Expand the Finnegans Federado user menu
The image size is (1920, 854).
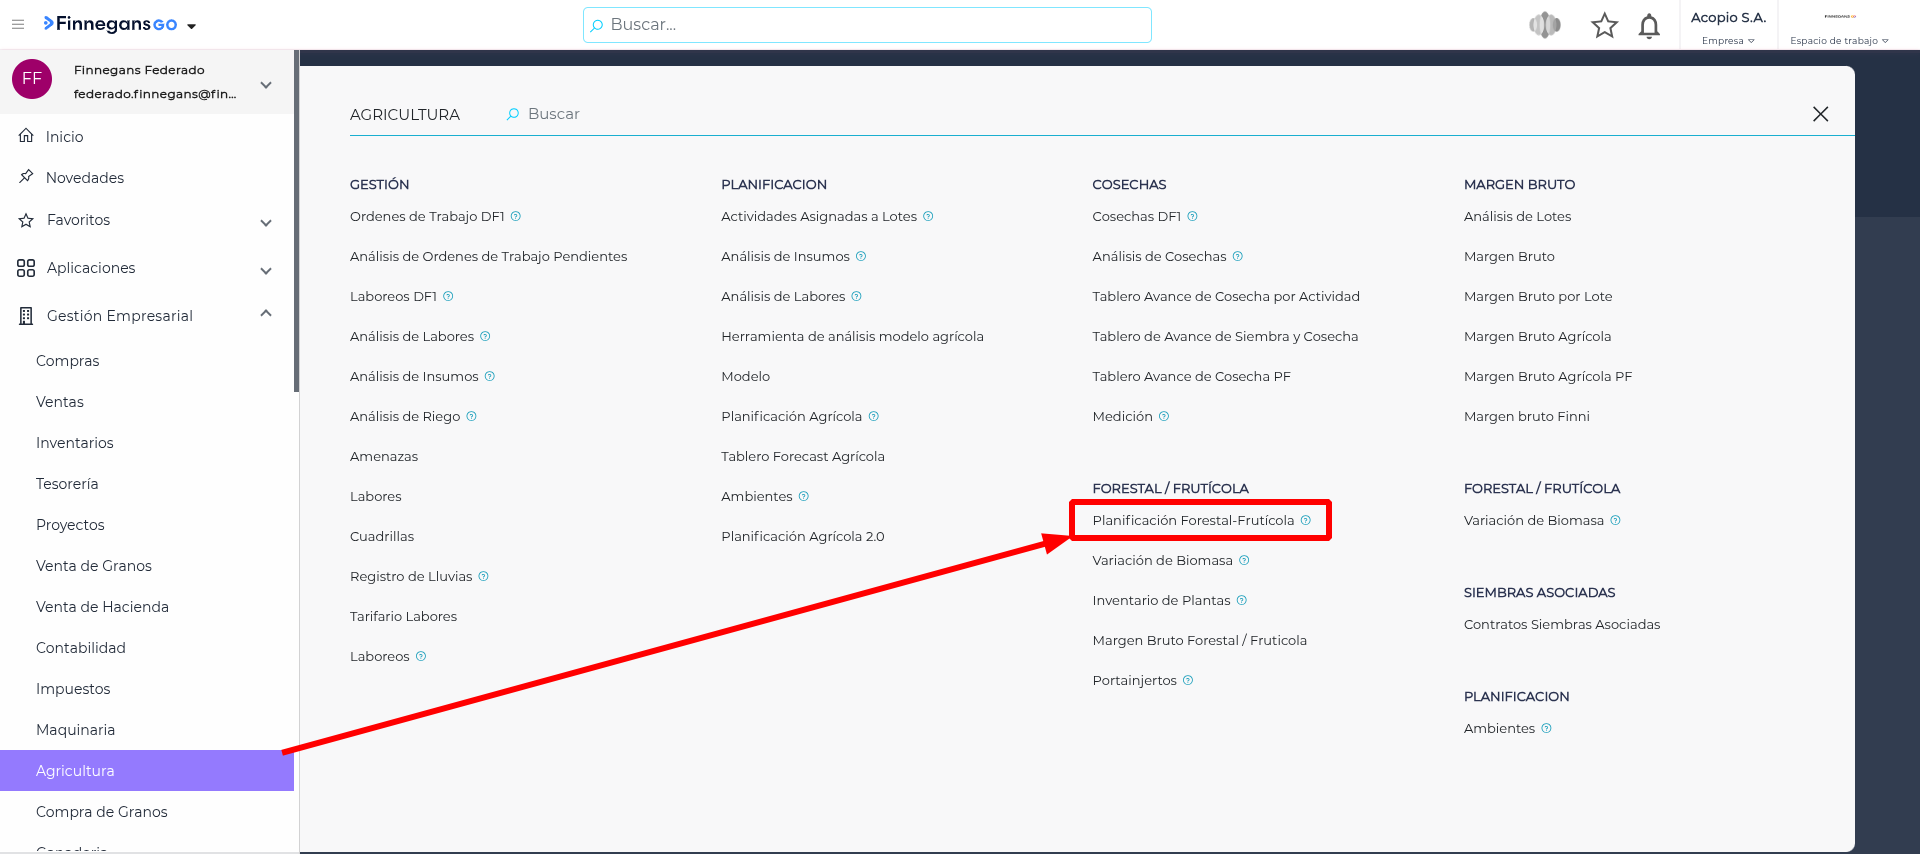click(266, 85)
